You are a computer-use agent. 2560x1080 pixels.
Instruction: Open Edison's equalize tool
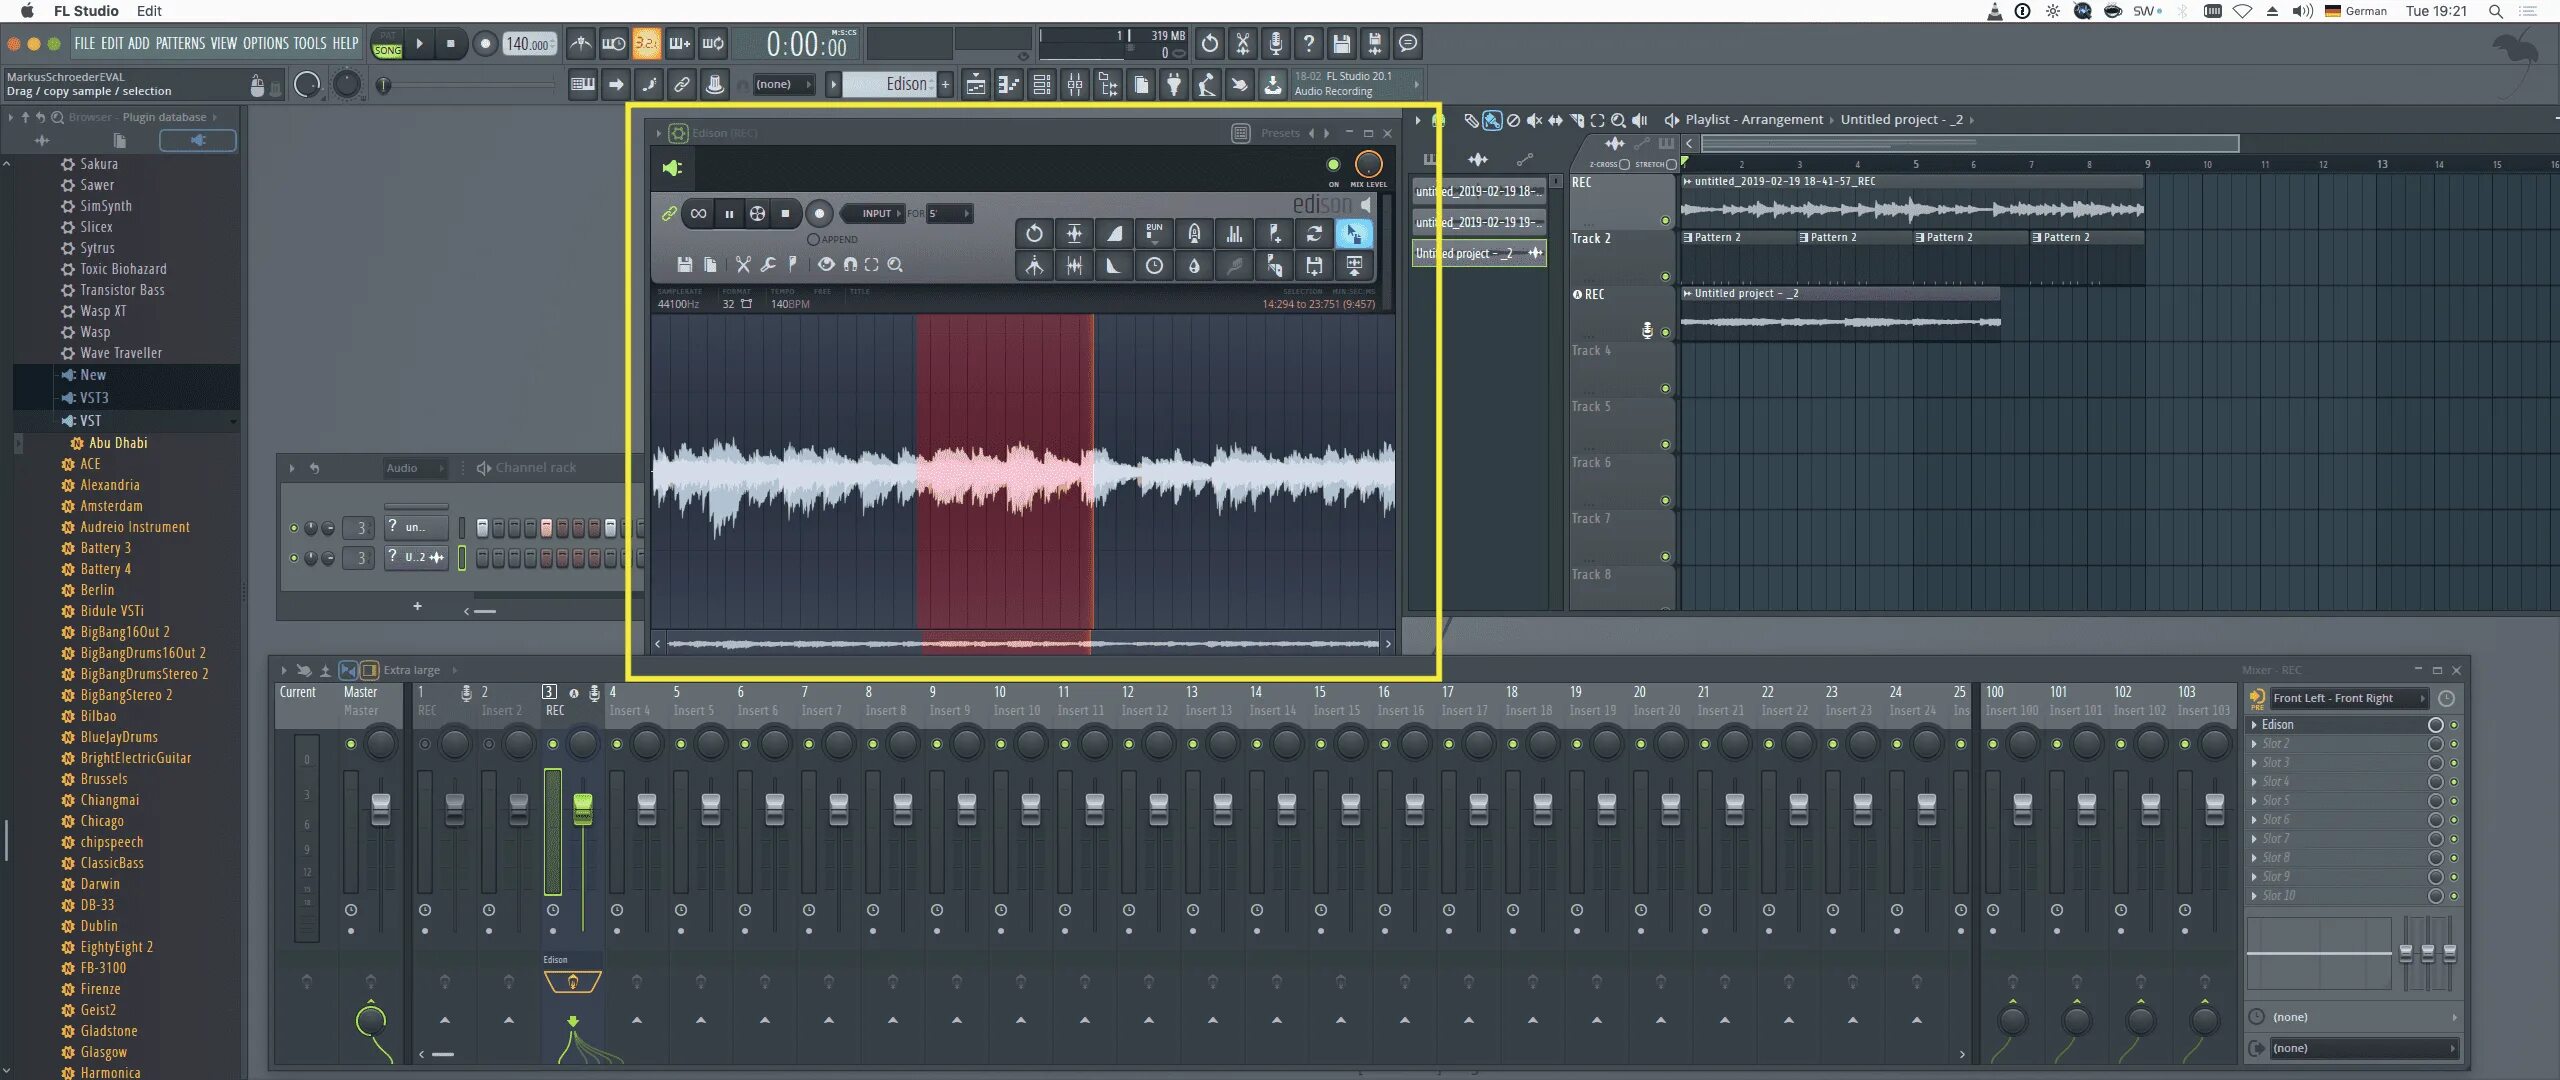coord(1234,234)
